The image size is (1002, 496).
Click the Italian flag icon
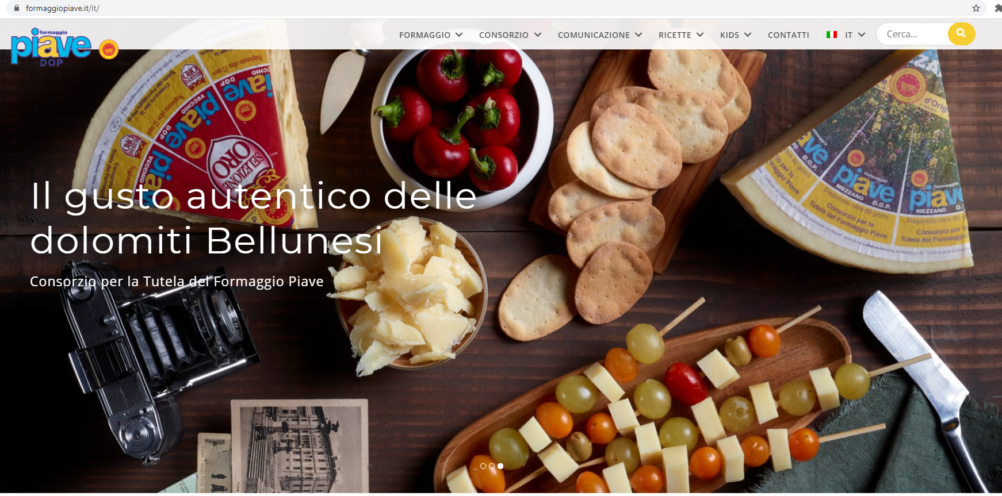coord(831,35)
